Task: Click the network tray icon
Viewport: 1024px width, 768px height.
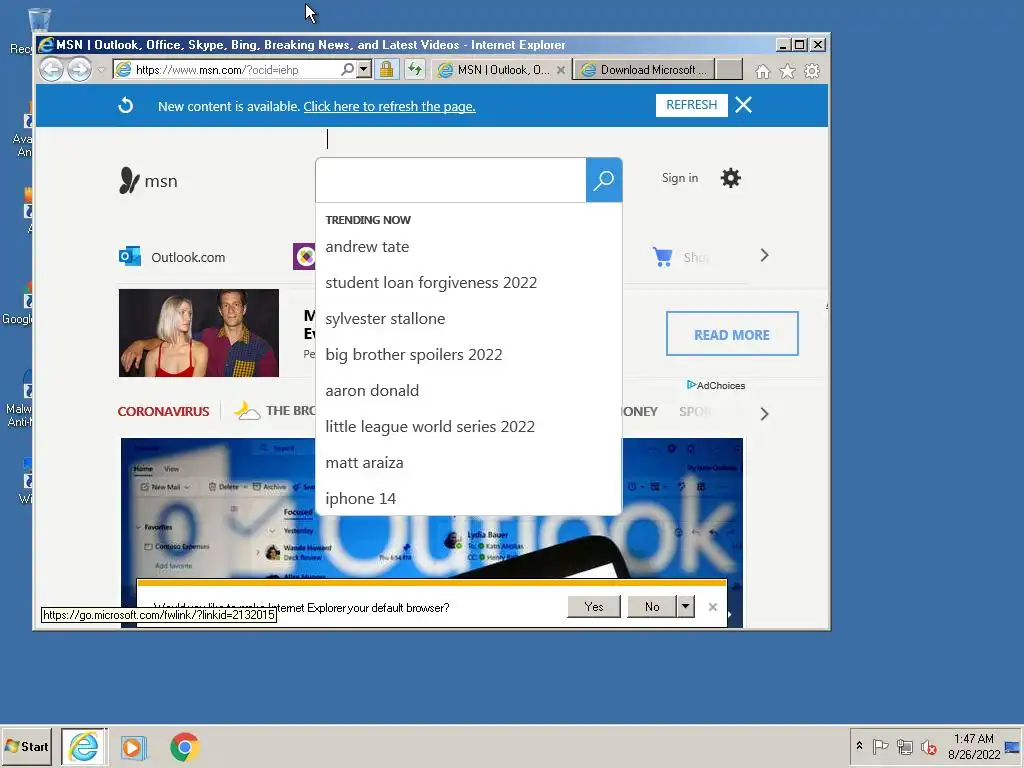Action: point(904,746)
